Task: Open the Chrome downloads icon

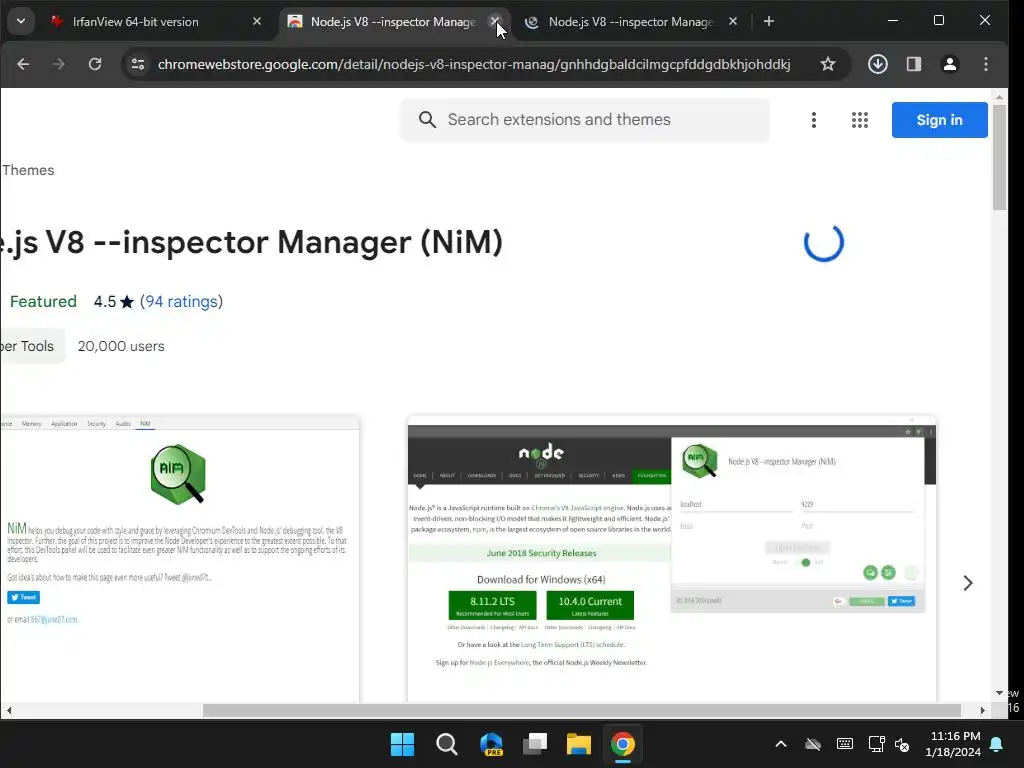Action: tap(878, 64)
